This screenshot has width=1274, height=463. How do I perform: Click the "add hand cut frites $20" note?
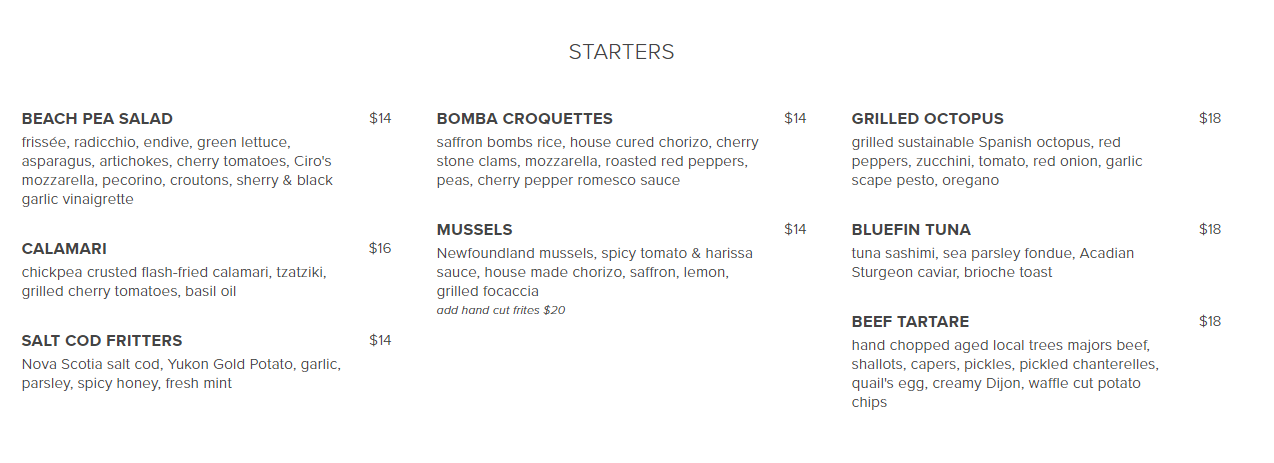click(x=501, y=310)
